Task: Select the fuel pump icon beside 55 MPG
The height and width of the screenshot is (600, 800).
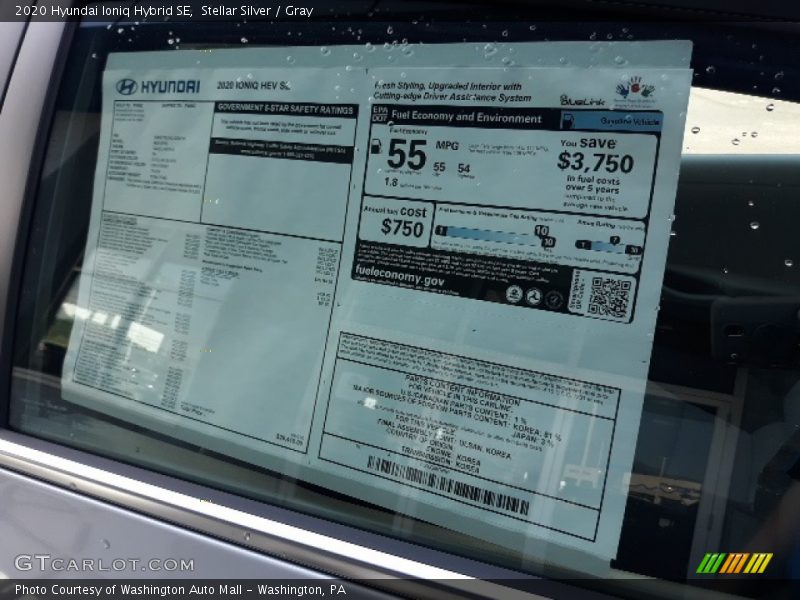Action: [377, 147]
